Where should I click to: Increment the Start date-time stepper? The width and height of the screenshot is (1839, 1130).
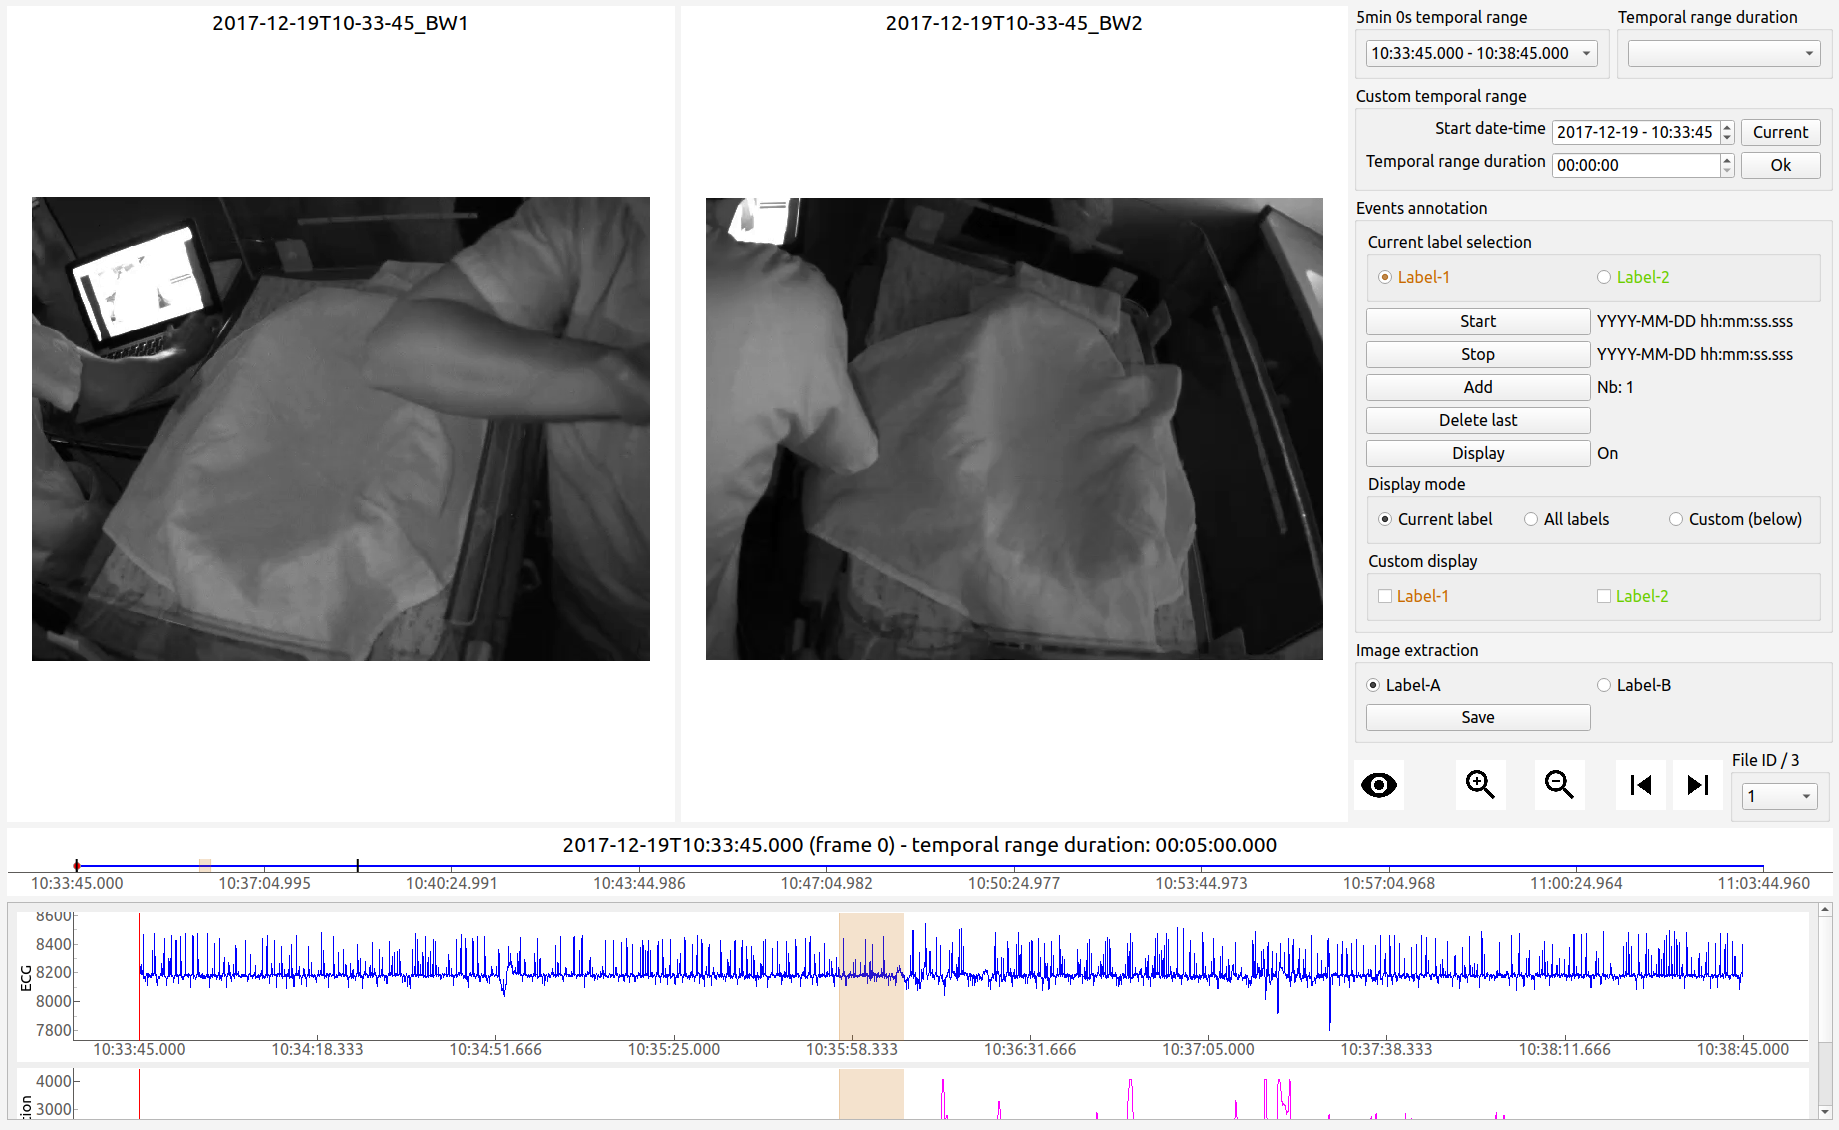(x=1727, y=127)
